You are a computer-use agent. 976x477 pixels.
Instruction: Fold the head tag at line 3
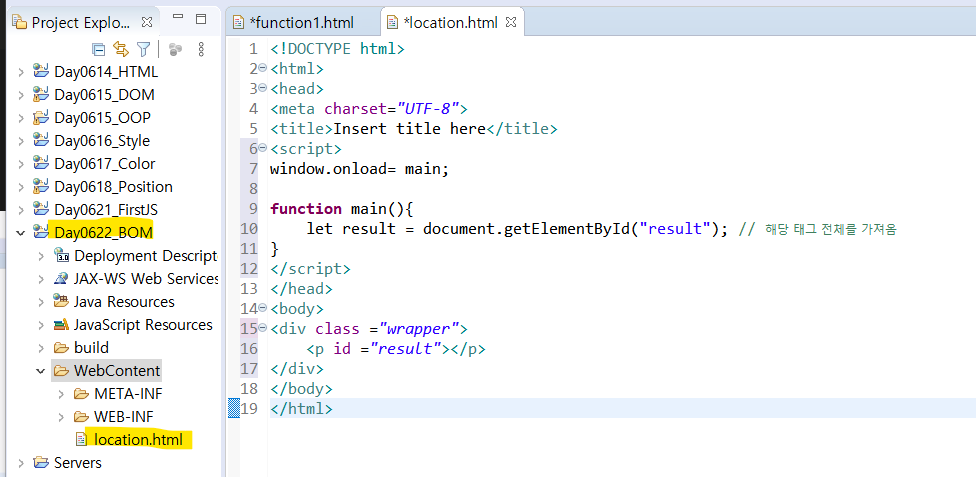point(262,88)
